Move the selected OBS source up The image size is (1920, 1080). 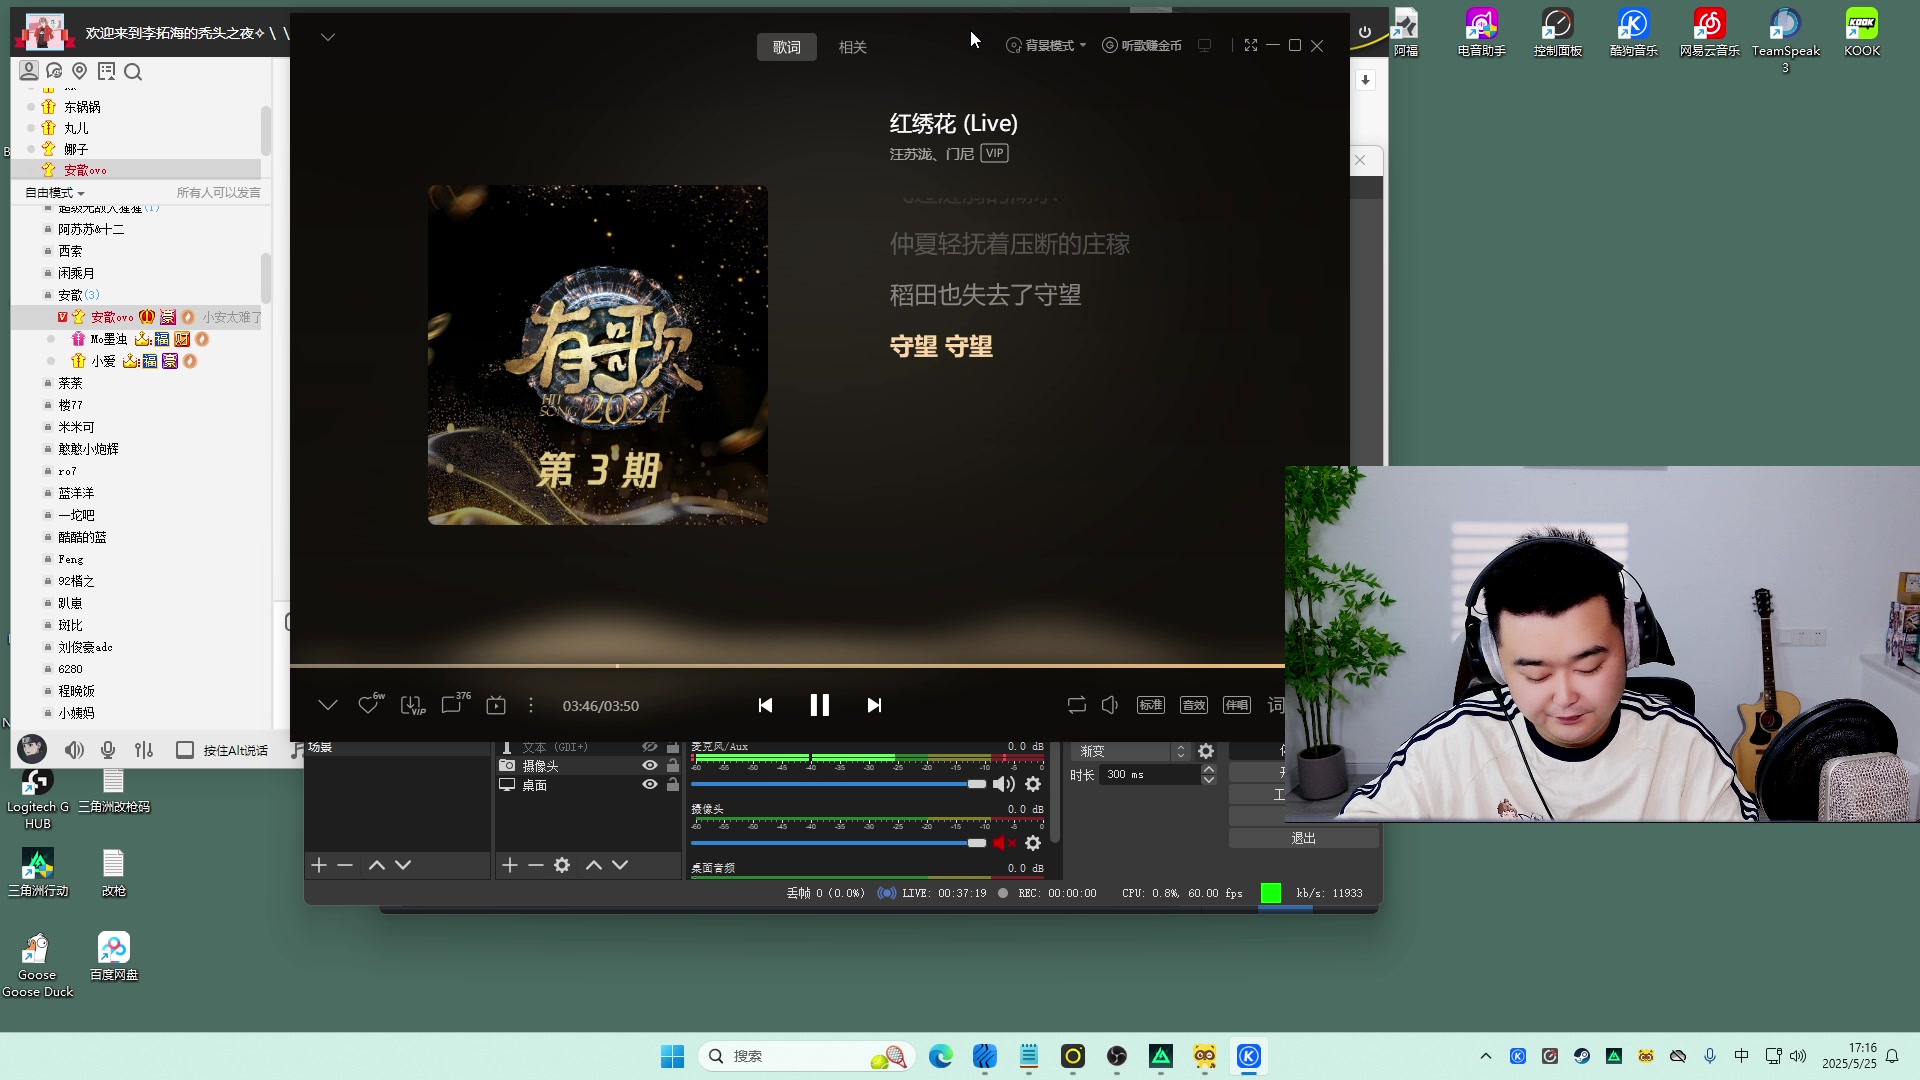pyautogui.click(x=594, y=865)
